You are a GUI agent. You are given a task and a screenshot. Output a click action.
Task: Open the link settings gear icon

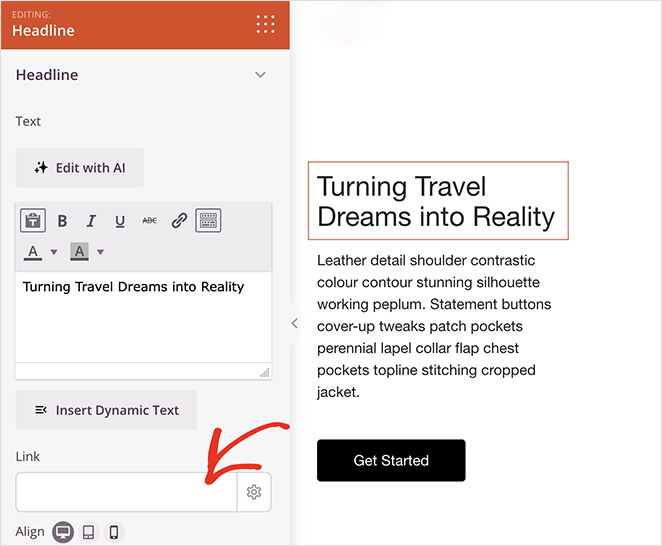coord(254,492)
